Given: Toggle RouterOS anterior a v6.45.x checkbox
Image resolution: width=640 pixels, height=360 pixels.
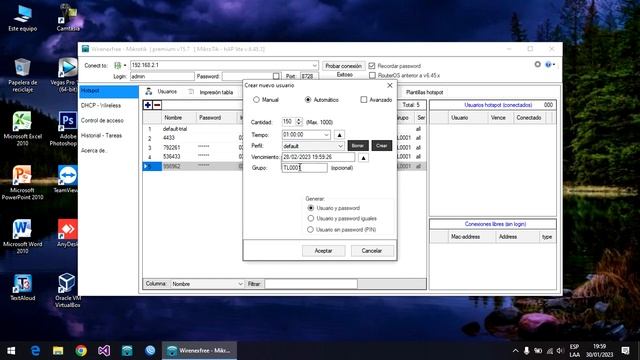Looking at the screenshot, I should click(372, 76).
